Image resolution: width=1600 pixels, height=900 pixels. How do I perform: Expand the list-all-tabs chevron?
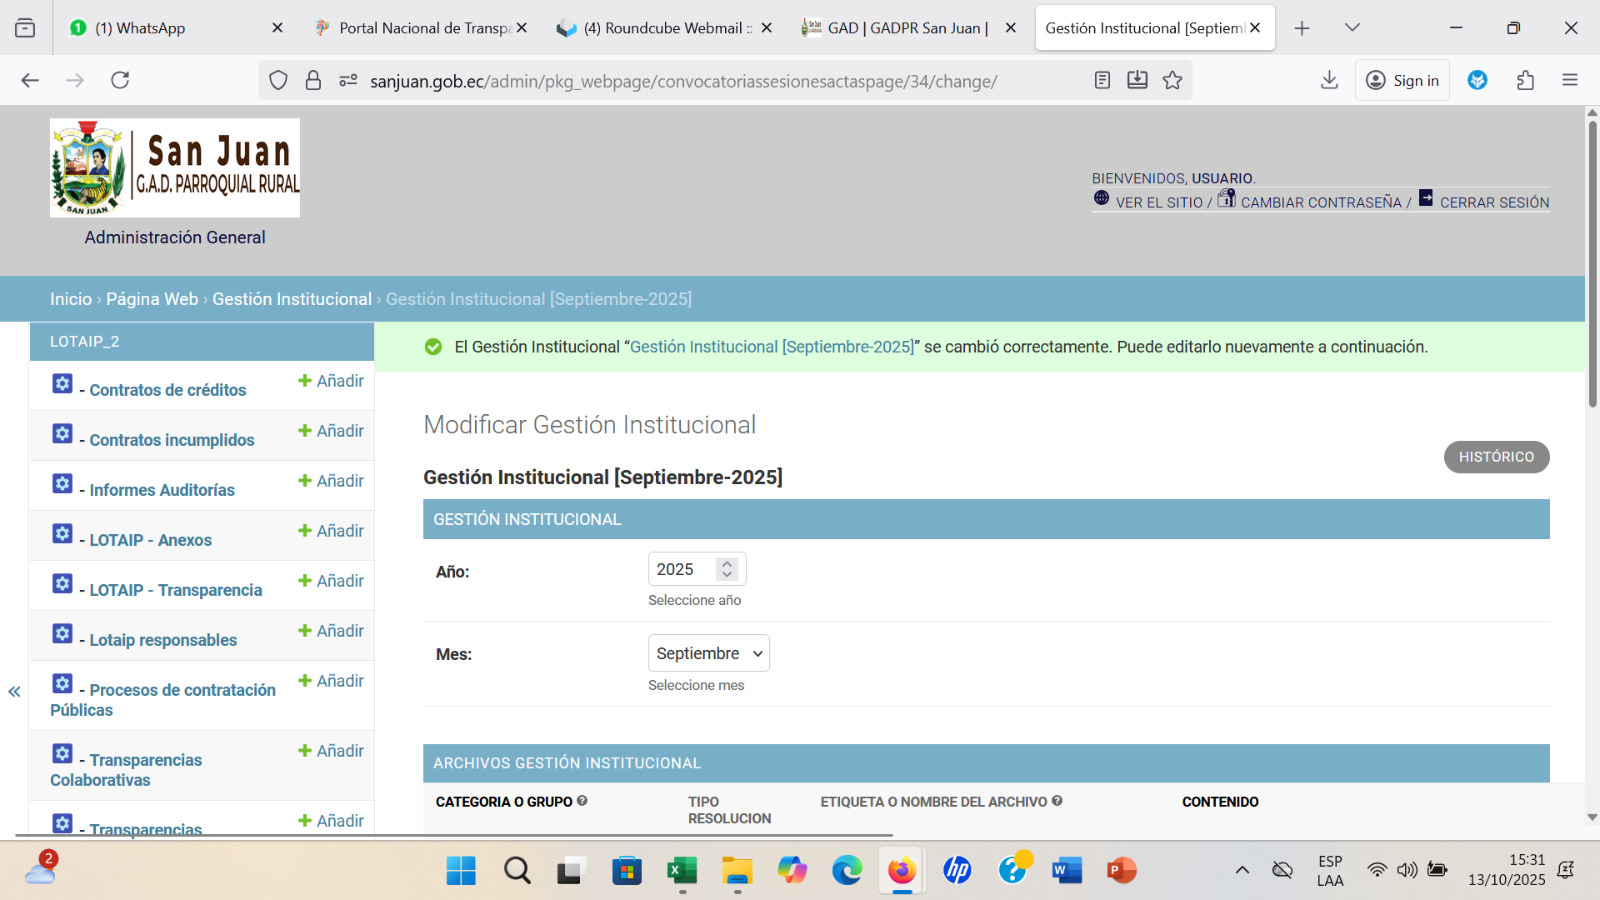click(x=1352, y=28)
